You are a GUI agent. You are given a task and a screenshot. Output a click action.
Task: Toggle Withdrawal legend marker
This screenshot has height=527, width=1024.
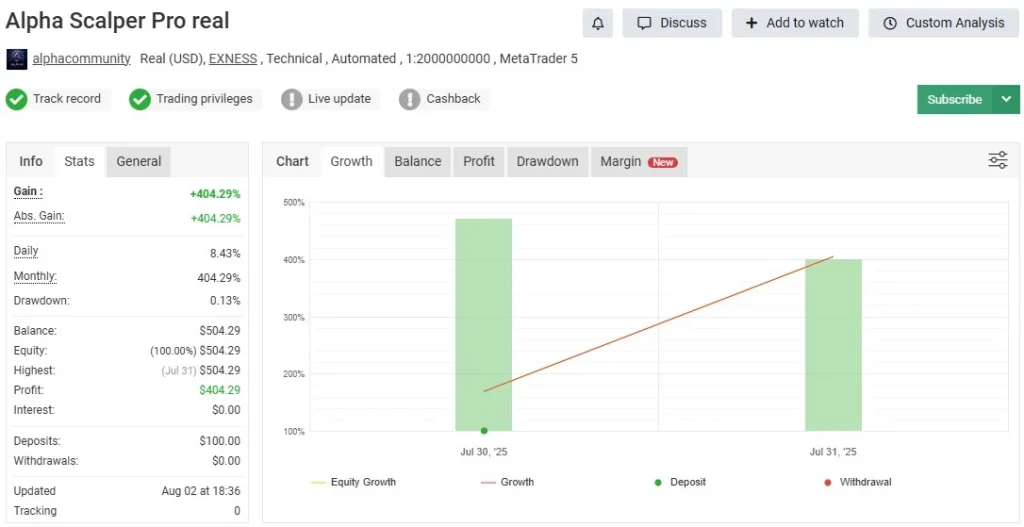pyautogui.click(x=857, y=483)
